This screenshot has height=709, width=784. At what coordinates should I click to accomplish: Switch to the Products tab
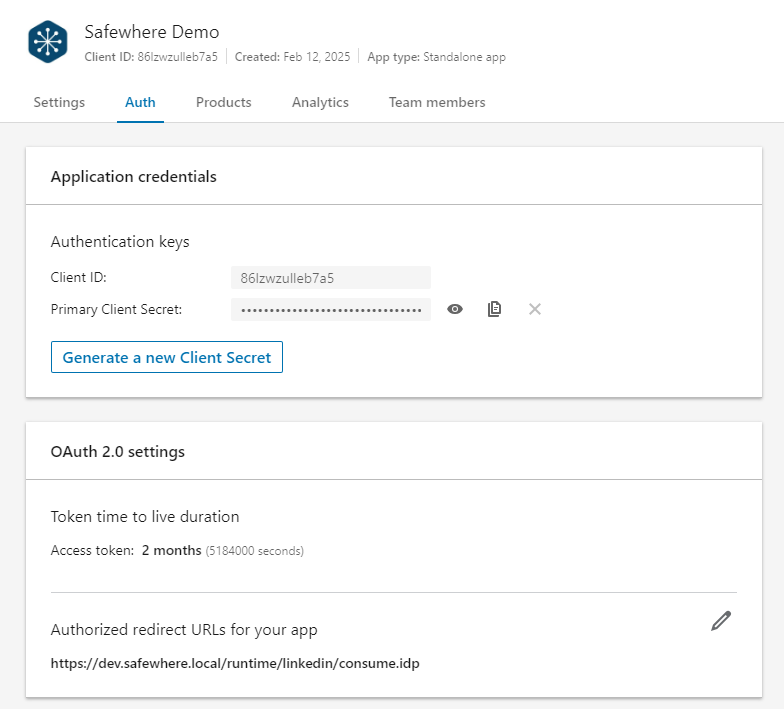[223, 102]
